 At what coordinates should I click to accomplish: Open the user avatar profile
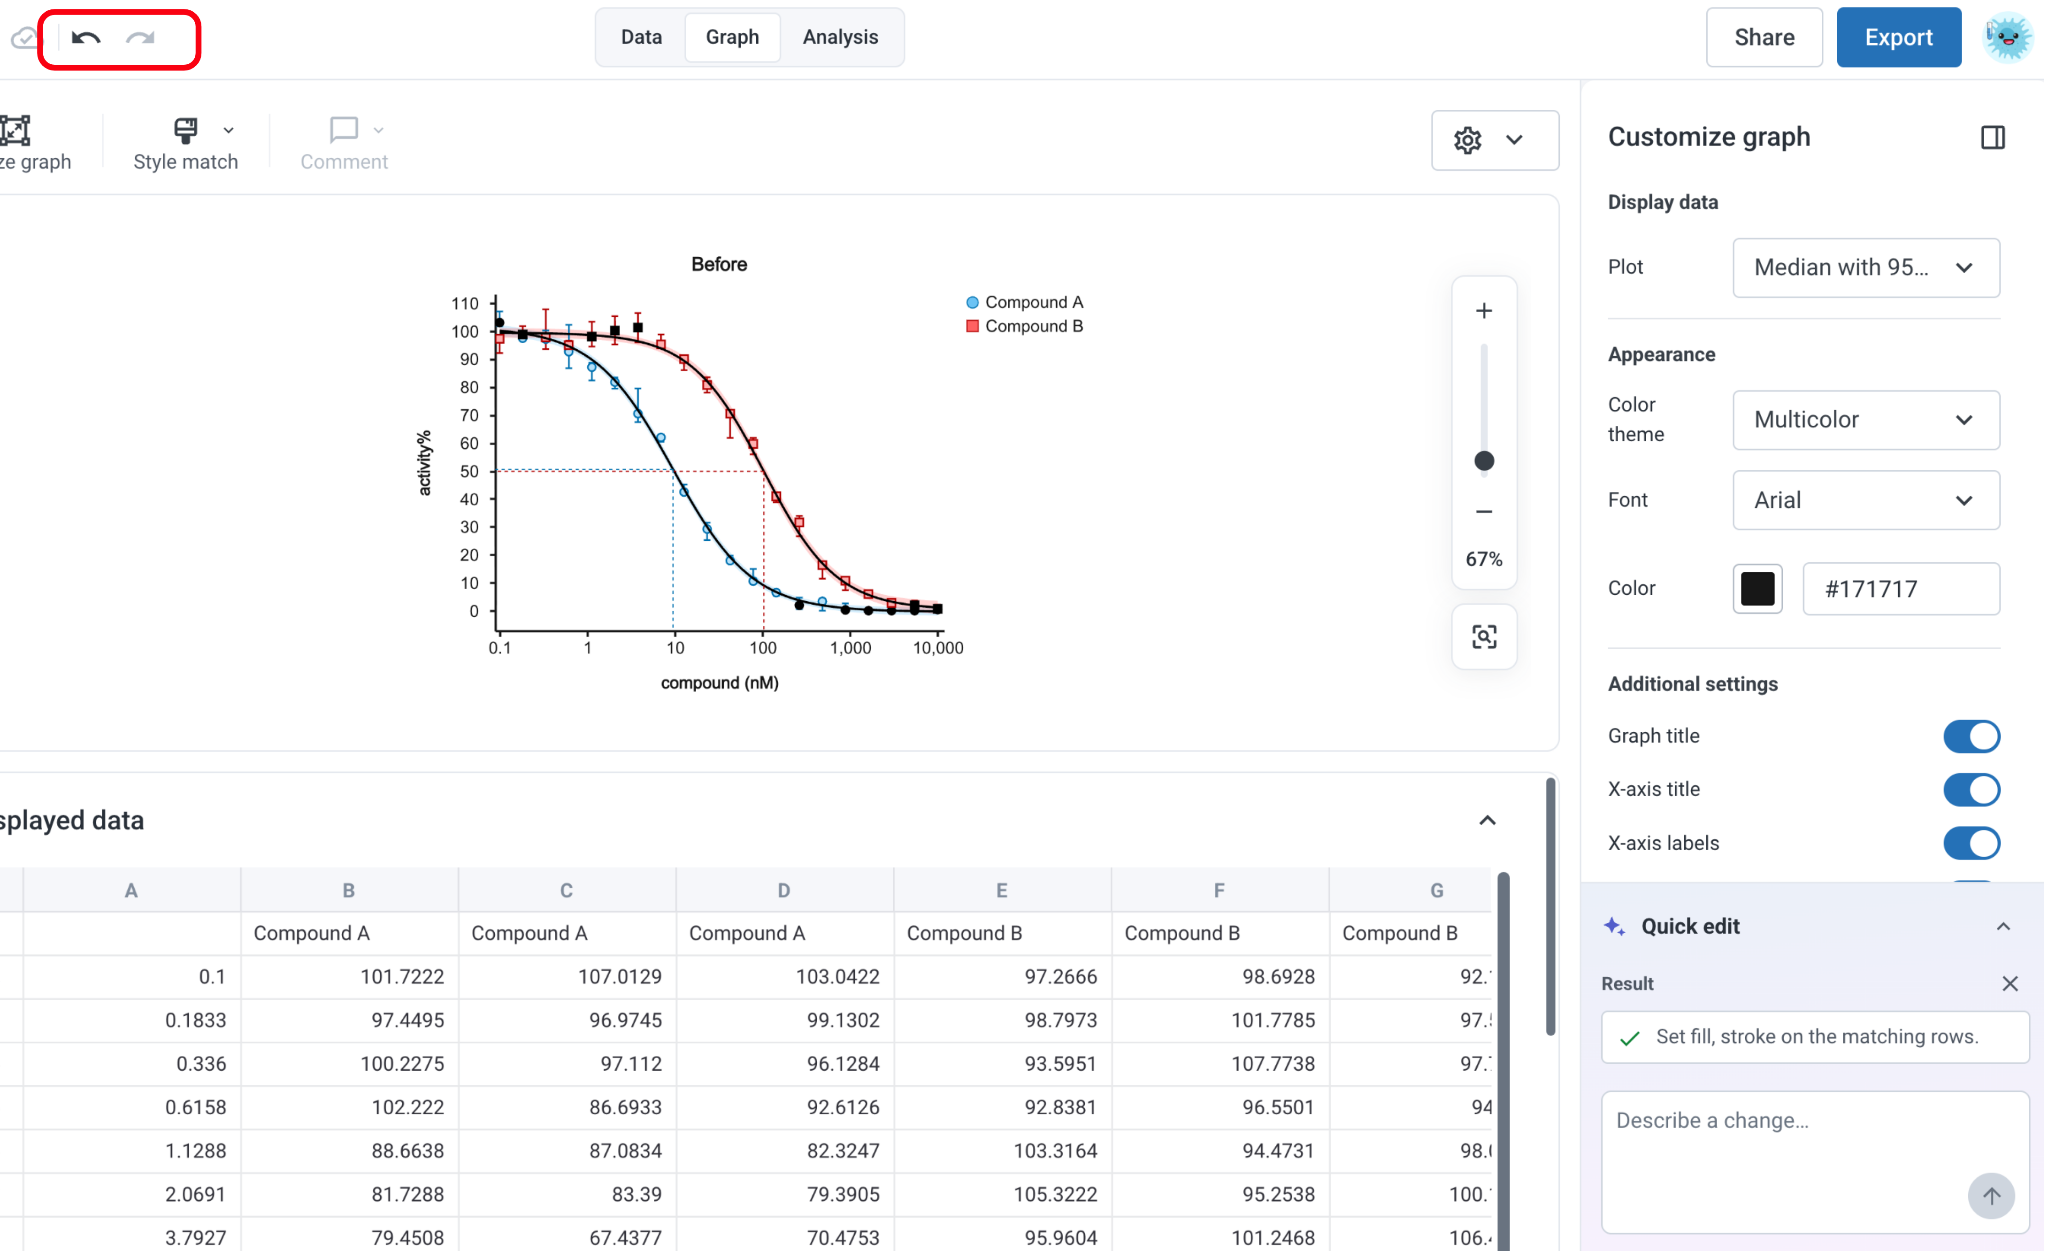click(x=2007, y=38)
